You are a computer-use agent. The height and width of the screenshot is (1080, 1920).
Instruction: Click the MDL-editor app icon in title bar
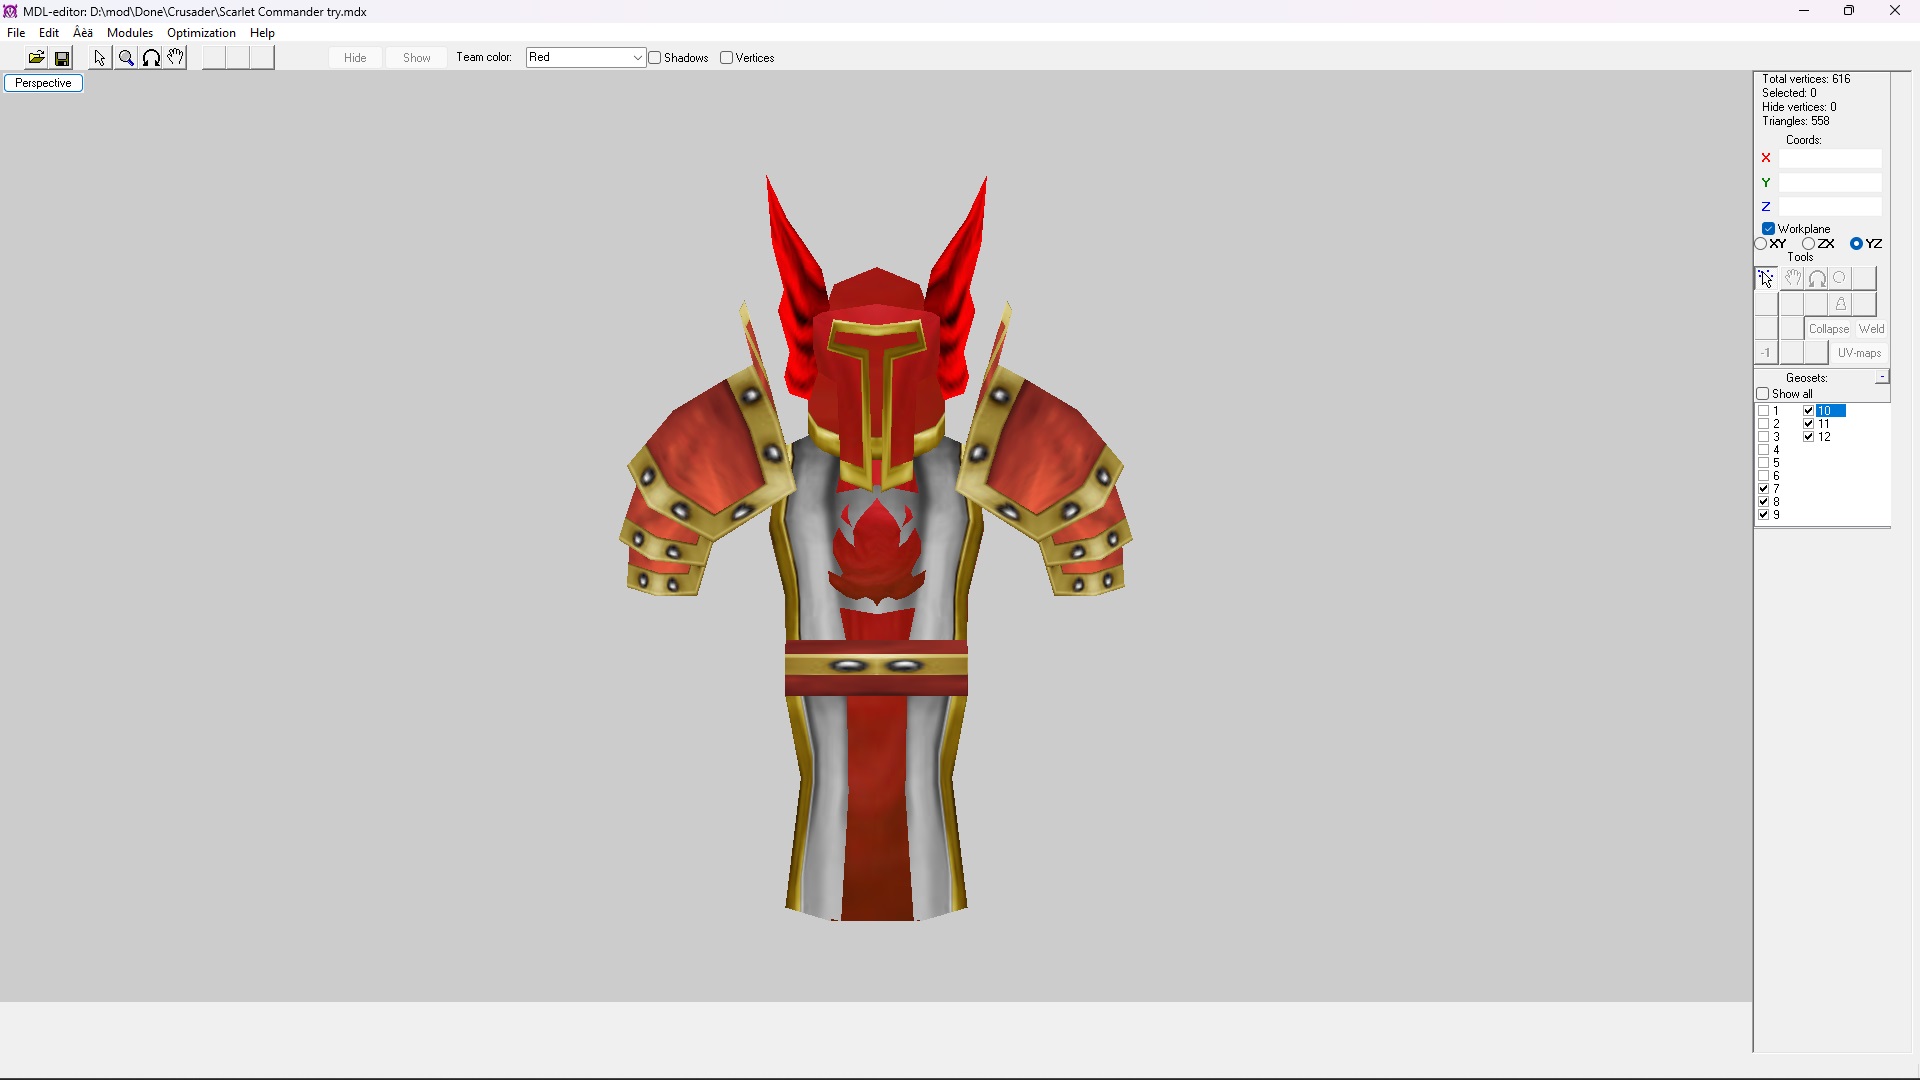pos(10,11)
